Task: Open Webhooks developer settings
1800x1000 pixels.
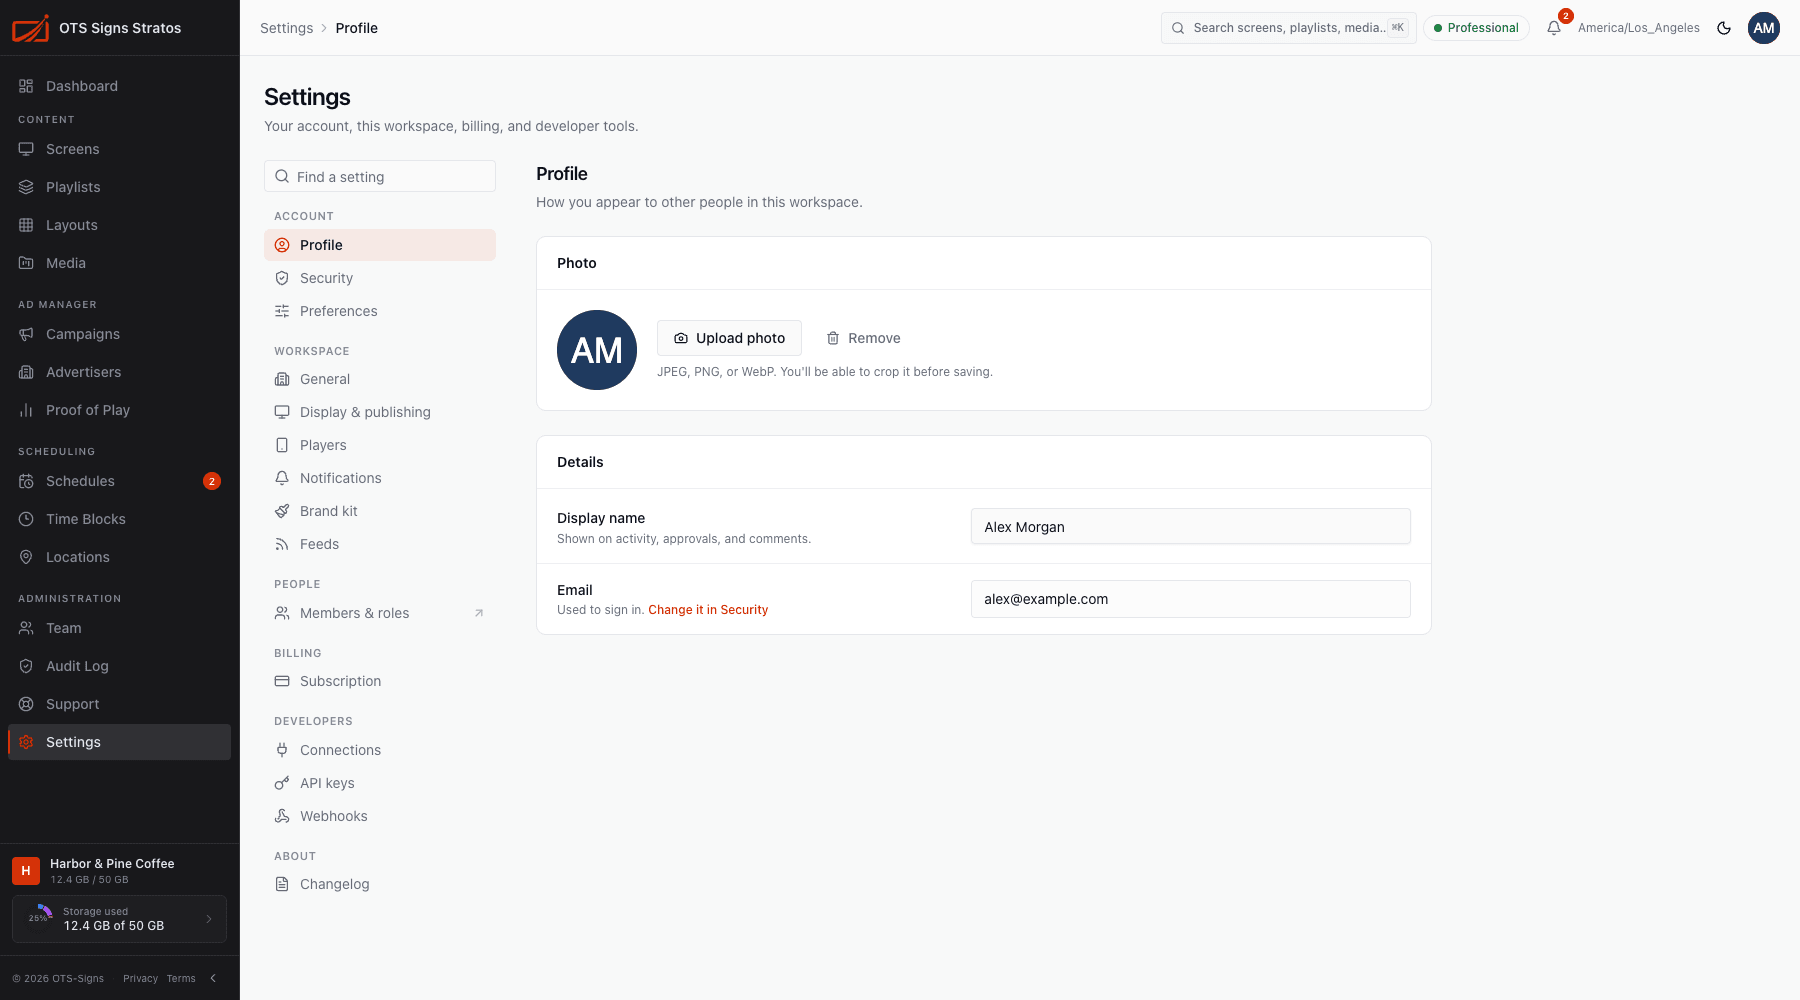Action: point(380,816)
